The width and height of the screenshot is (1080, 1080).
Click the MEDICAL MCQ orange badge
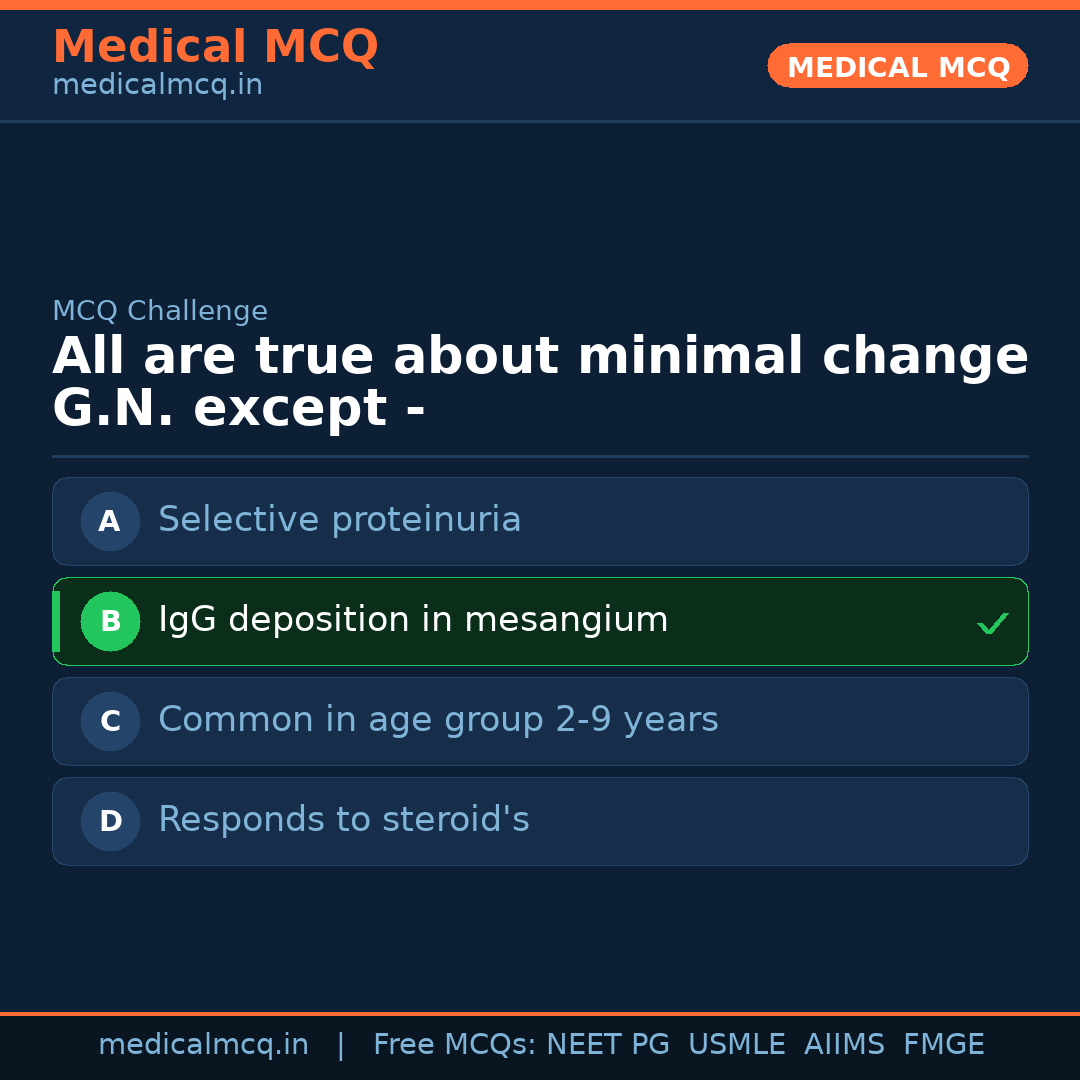pyautogui.click(x=897, y=66)
